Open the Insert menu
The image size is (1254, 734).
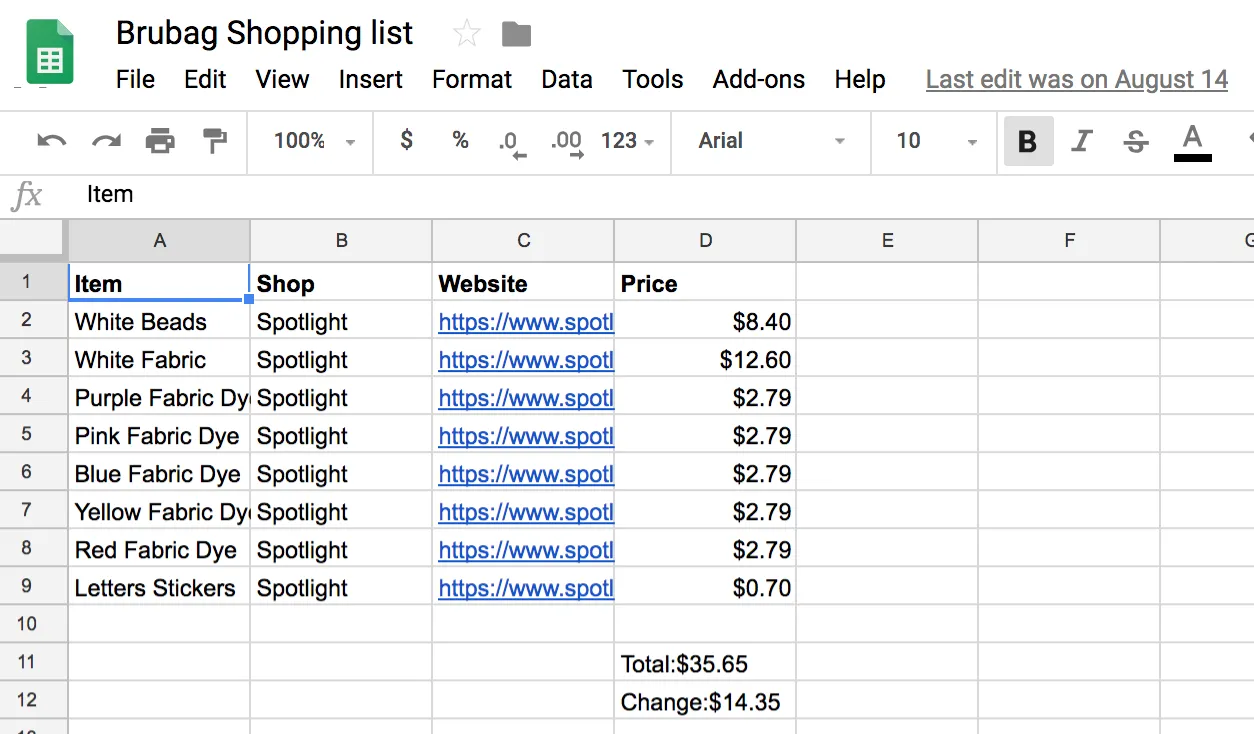370,80
